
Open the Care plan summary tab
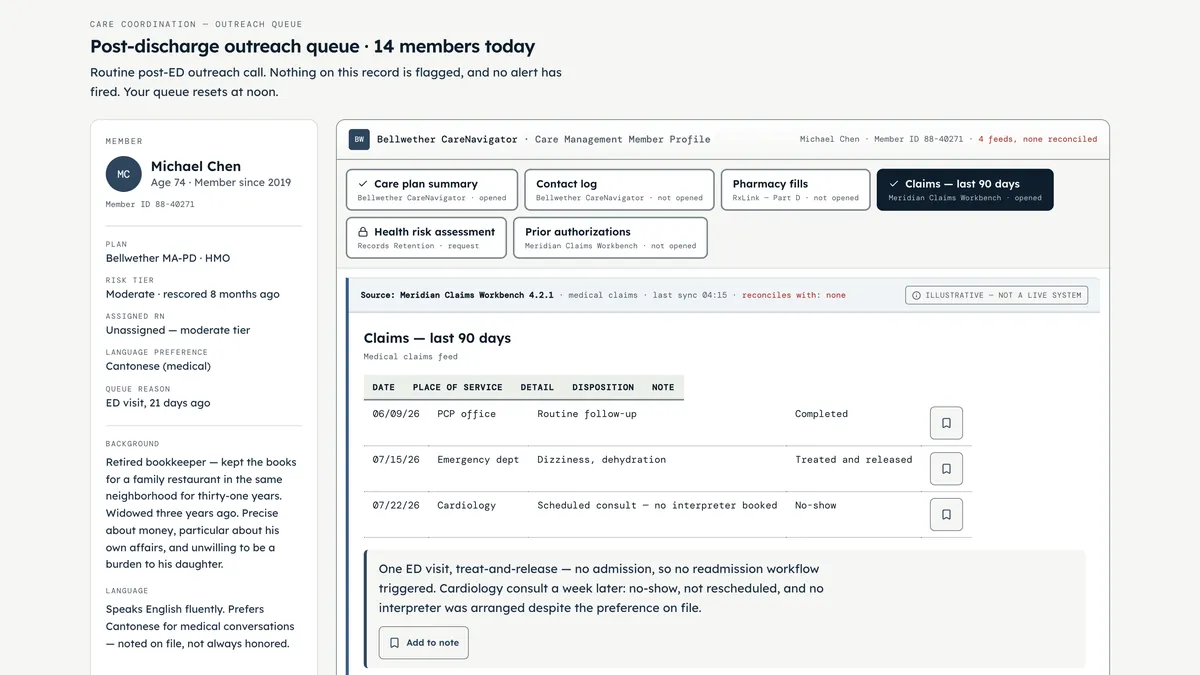click(432, 190)
